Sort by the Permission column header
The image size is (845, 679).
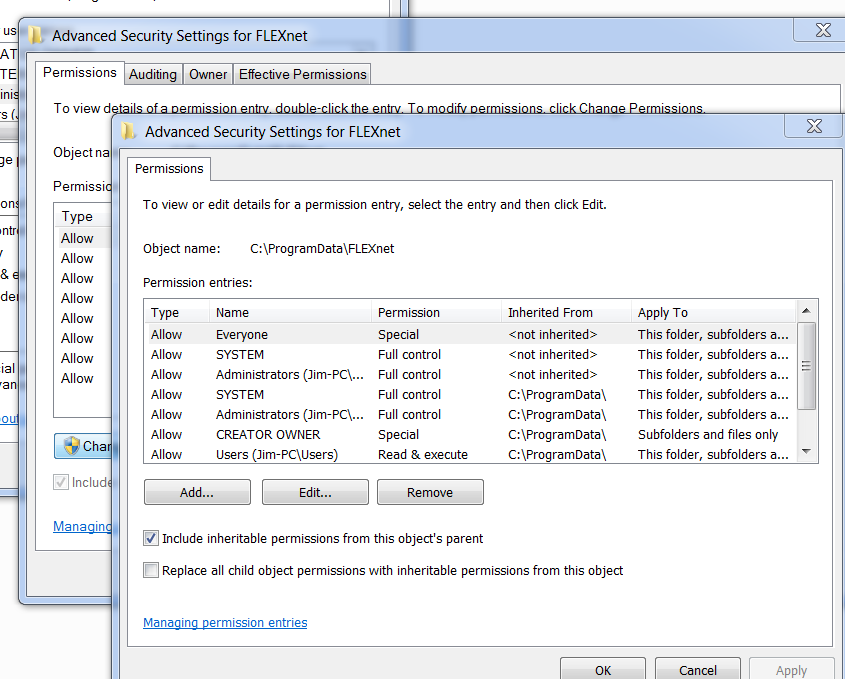[437, 313]
